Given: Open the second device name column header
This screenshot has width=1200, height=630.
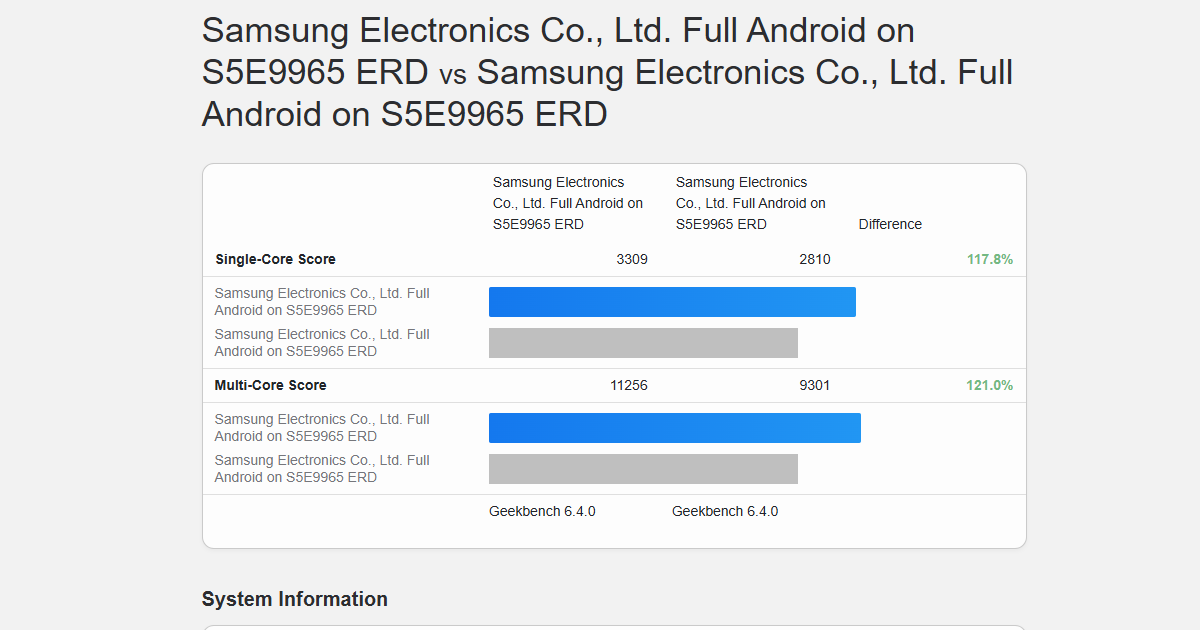Looking at the screenshot, I should click(750, 203).
